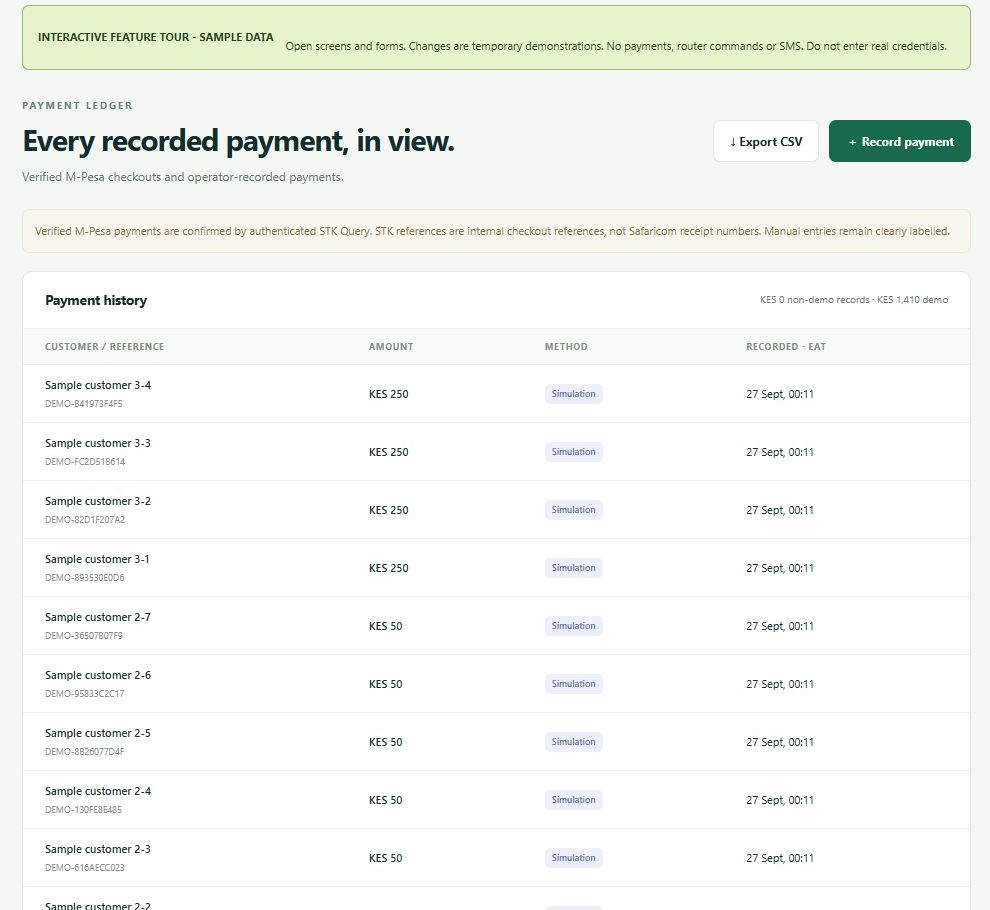
Task: Select reference DEMO-95833C2C17
Action: point(85,694)
